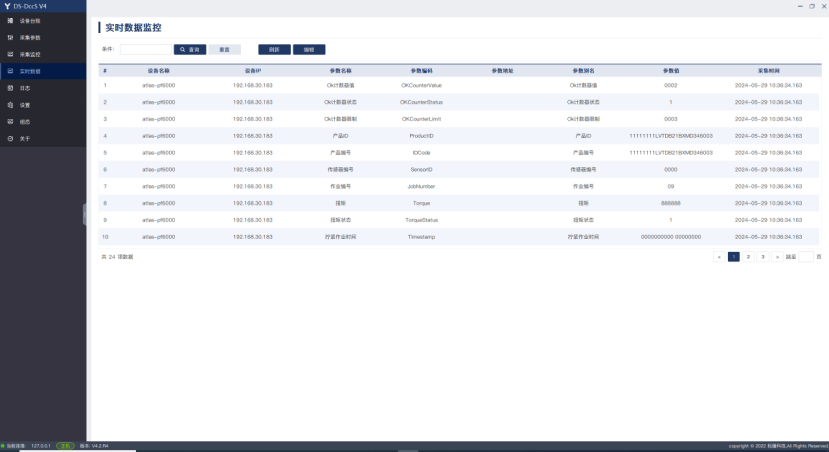Image resolution: width=829 pixels, height=452 pixels.
Task: Click the green 主机 badge in status bar
Action: pyautogui.click(x=65, y=446)
